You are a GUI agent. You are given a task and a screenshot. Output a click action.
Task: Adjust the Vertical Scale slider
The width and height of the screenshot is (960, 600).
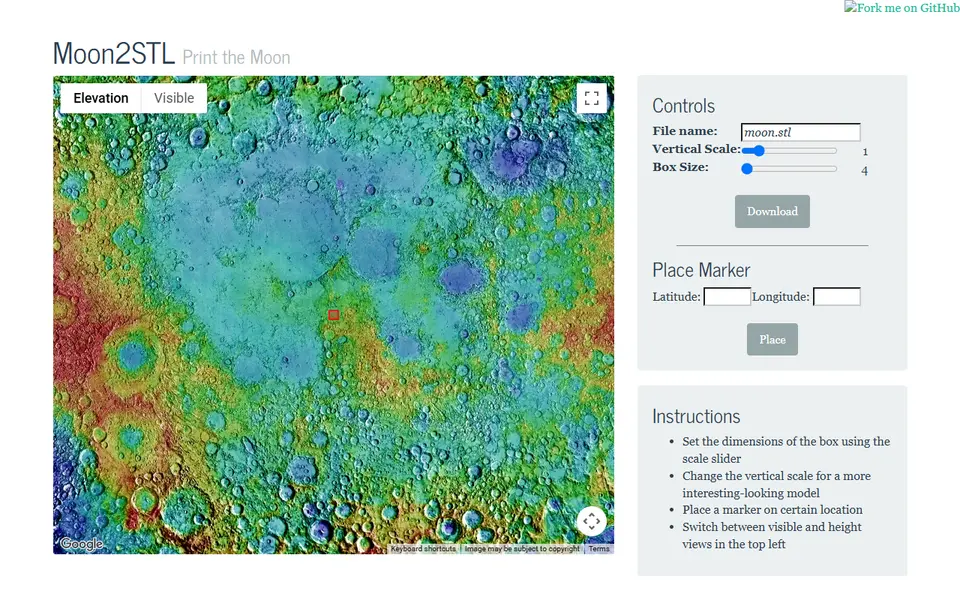789,151
